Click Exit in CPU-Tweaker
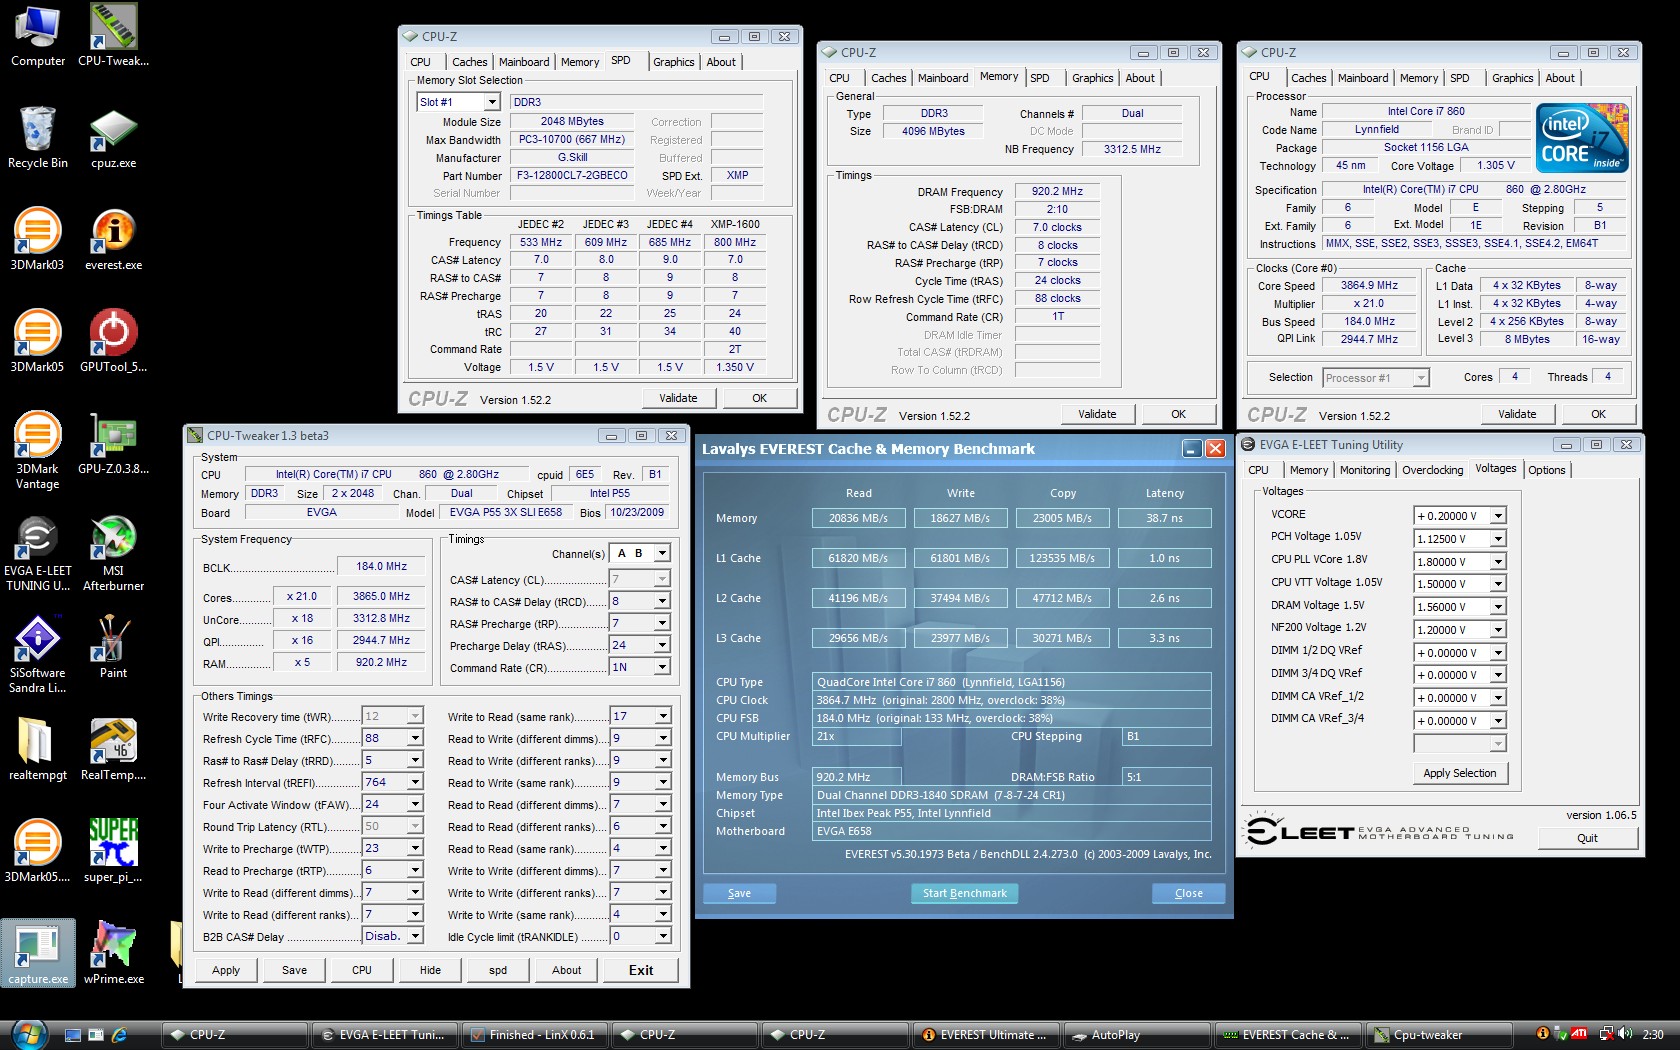1680x1050 pixels. coord(641,970)
